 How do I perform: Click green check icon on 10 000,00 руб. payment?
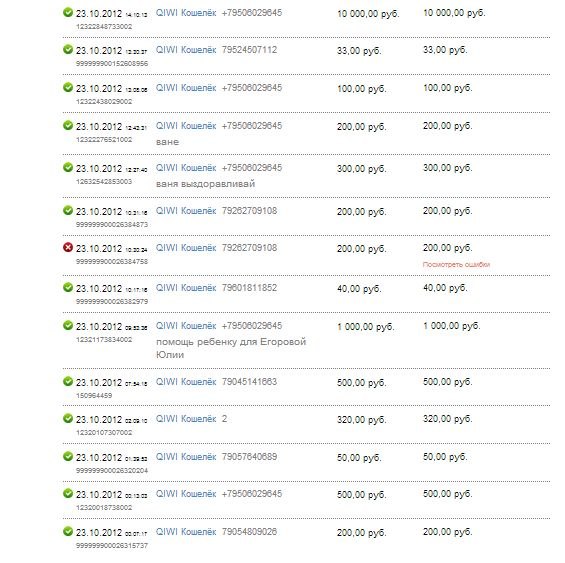[x=68, y=12]
